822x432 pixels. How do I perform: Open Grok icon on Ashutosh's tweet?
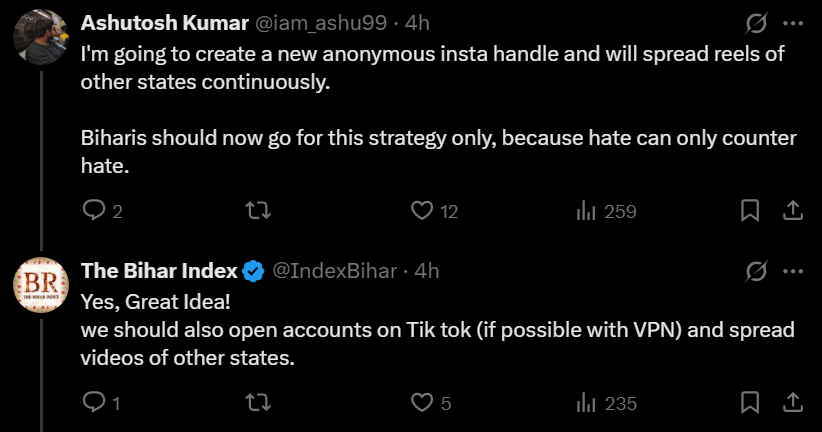point(757,23)
